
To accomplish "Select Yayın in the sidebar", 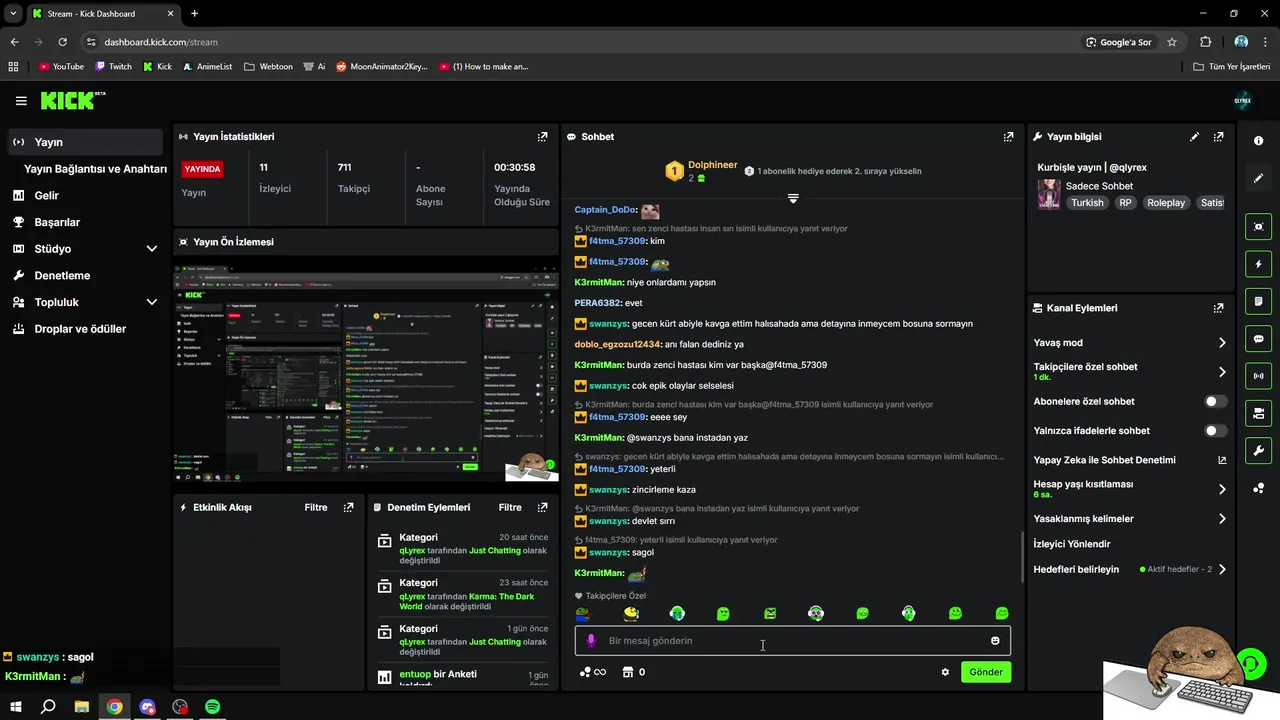I will click(85, 142).
